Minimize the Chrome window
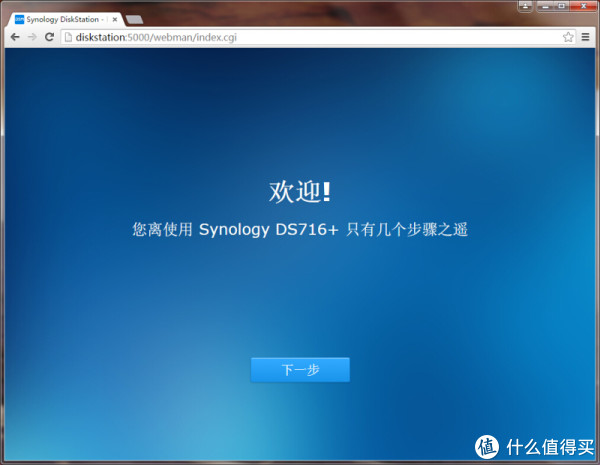Screen dimensions: 600x465 (545, 8)
